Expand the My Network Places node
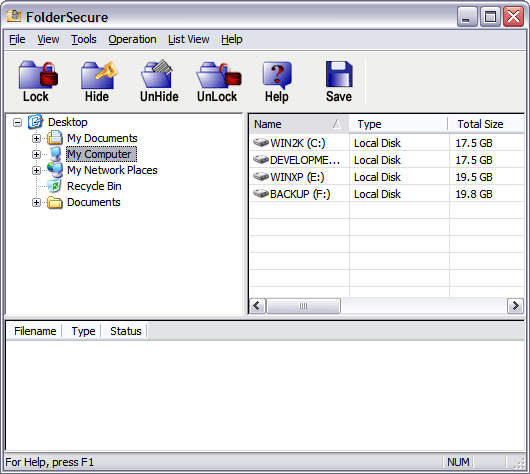This screenshot has width=530, height=474. (x=36, y=170)
